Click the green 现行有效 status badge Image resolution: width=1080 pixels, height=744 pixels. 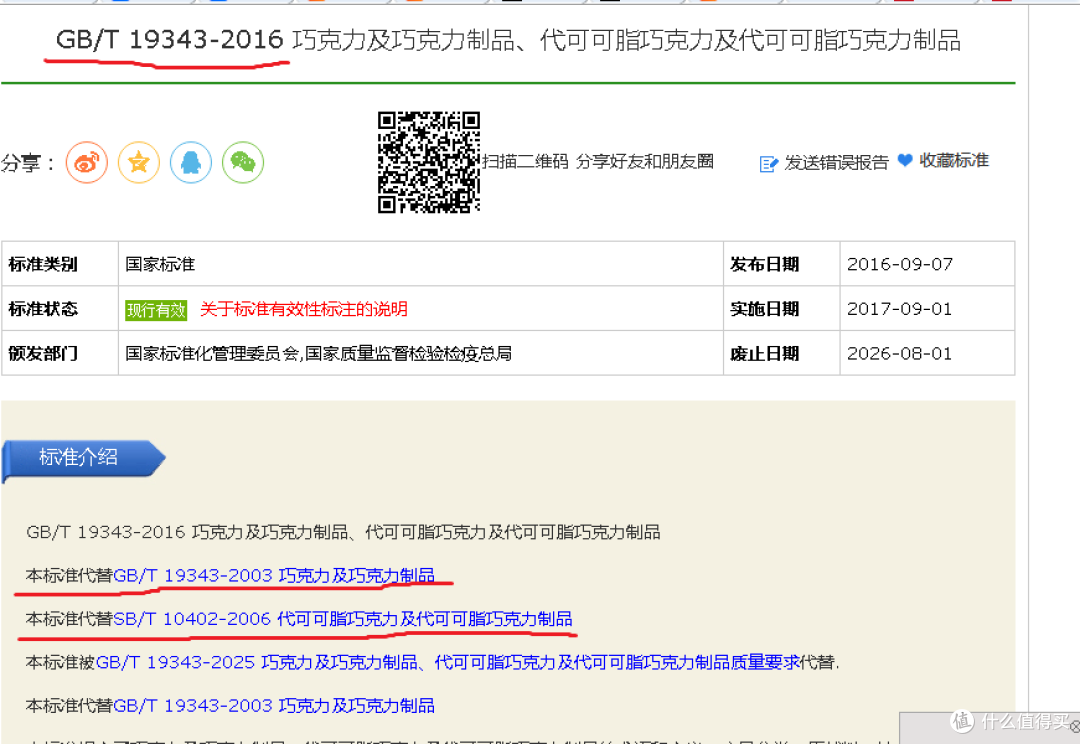click(x=156, y=310)
